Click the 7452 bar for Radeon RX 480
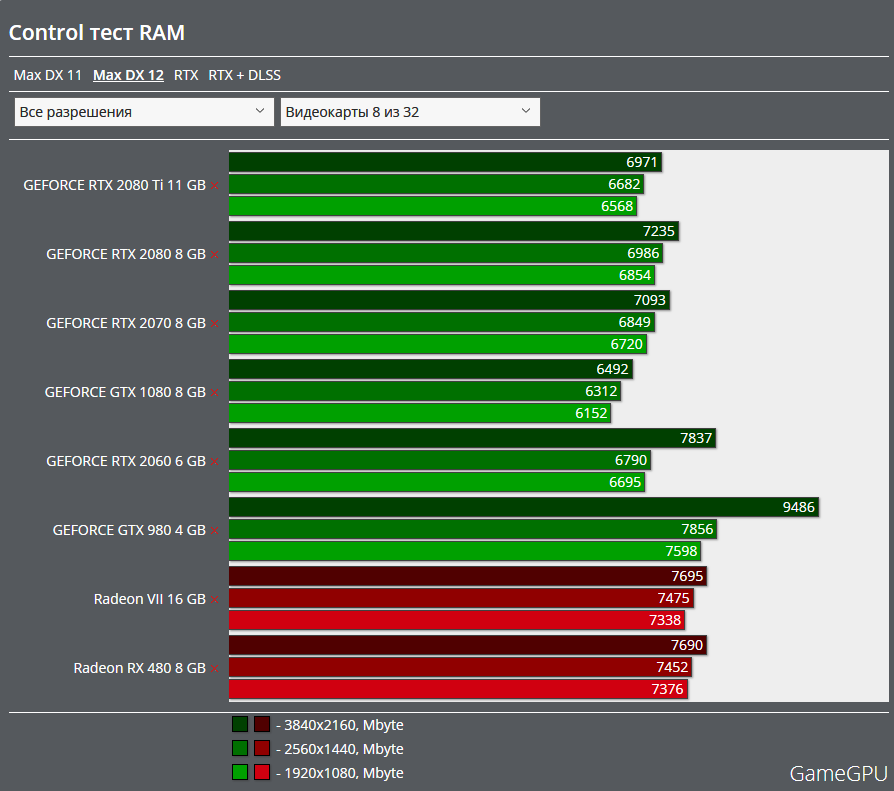The height and width of the screenshot is (791, 894). tap(461, 667)
